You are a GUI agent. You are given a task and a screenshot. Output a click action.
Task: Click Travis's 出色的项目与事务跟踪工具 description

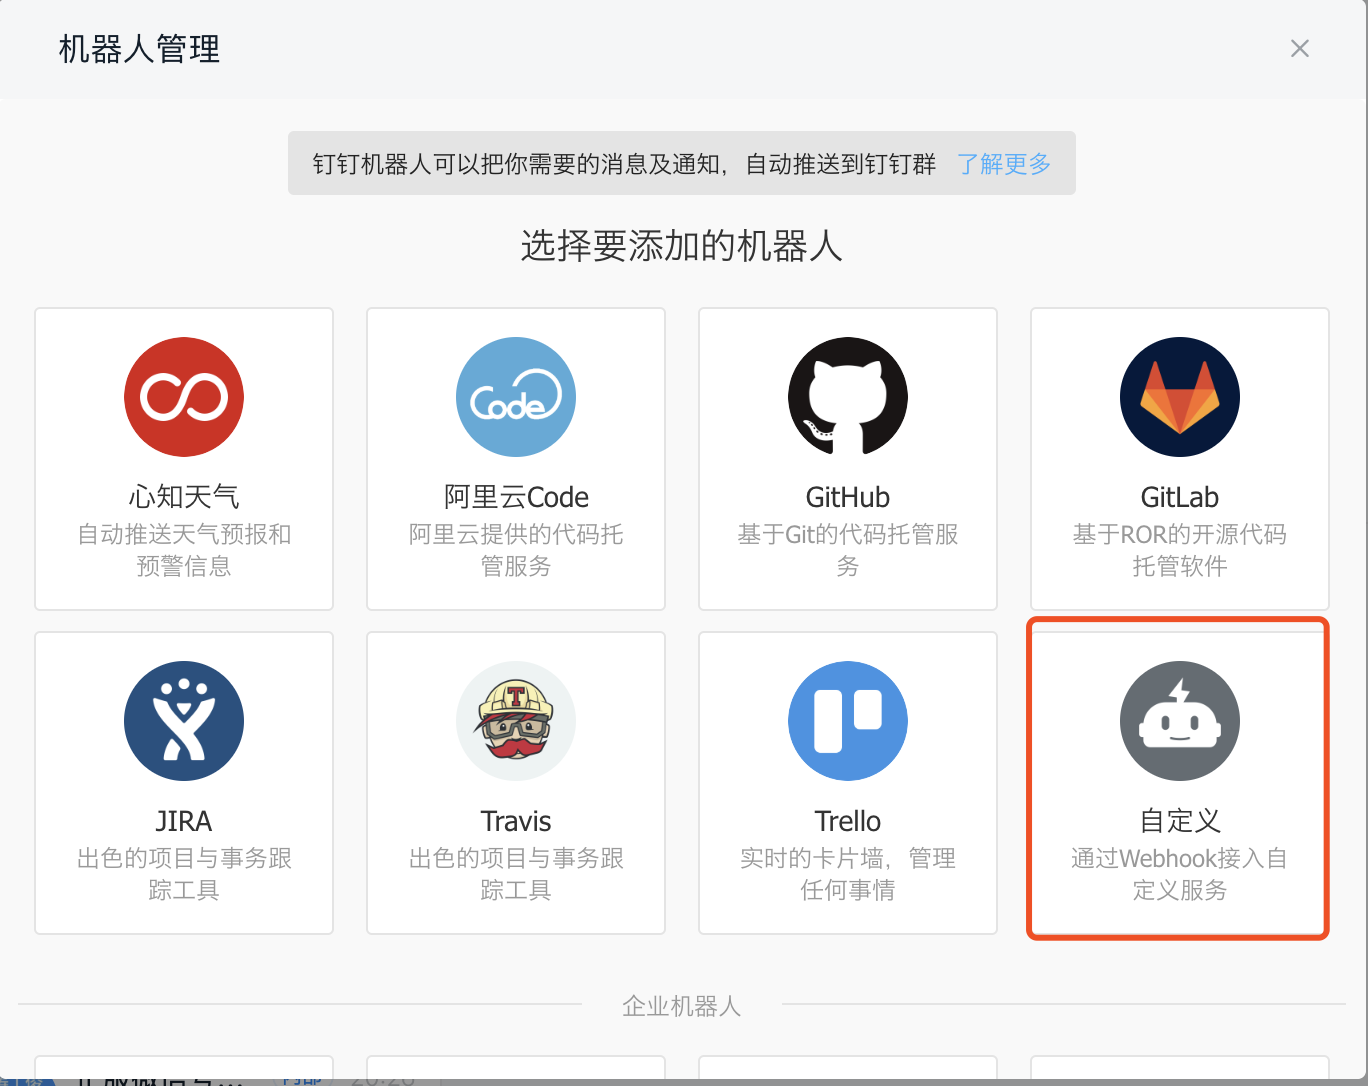pyautogui.click(x=516, y=874)
